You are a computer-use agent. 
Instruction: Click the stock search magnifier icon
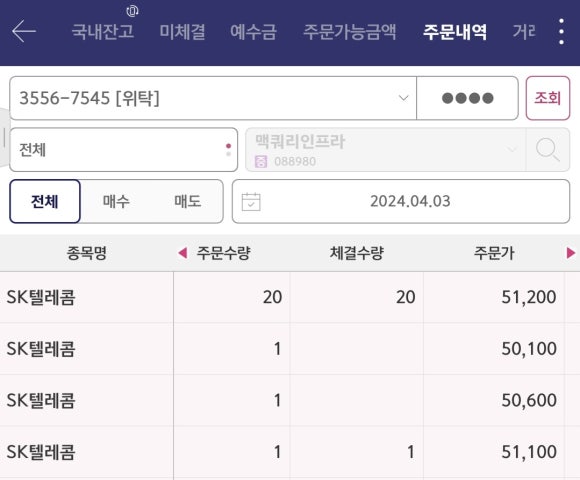click(547, 149)
